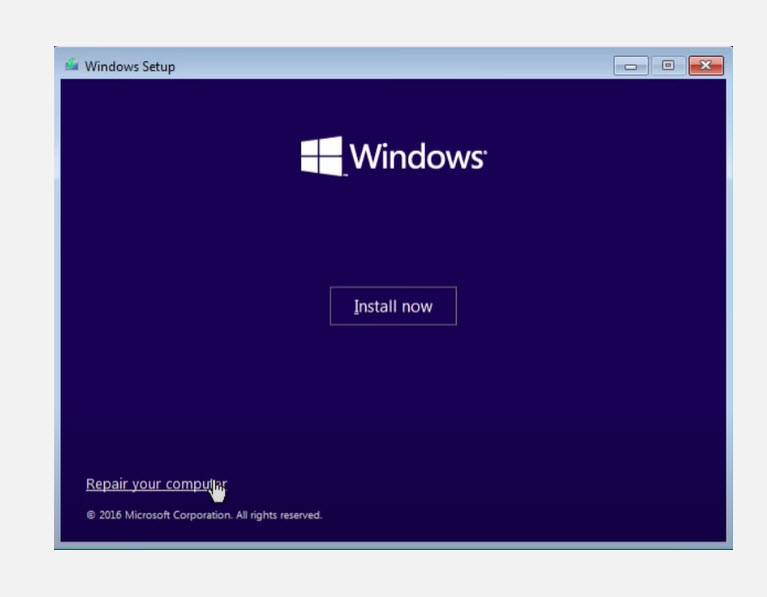The width and height of the screenshot is (767, 597).
Task: Open the Repair your computer link
Action: (x=156, y=484)
